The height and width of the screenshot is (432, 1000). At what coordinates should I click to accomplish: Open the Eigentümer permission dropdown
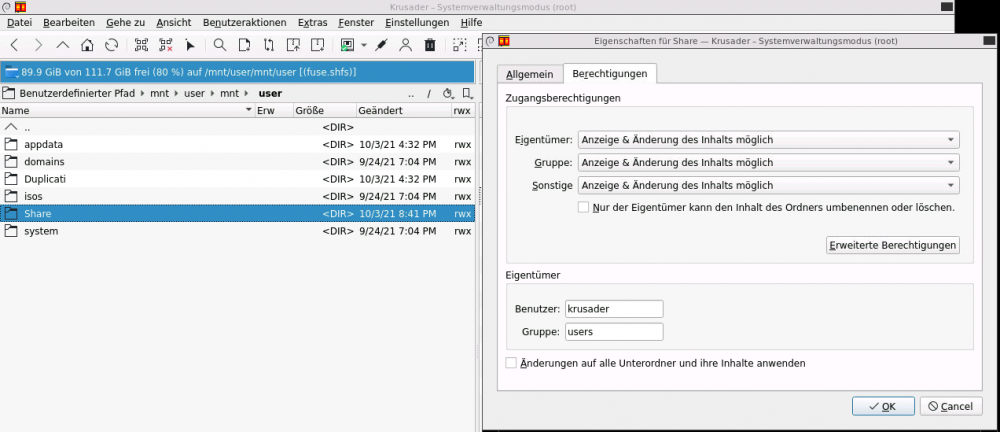[x=768, y=140]
